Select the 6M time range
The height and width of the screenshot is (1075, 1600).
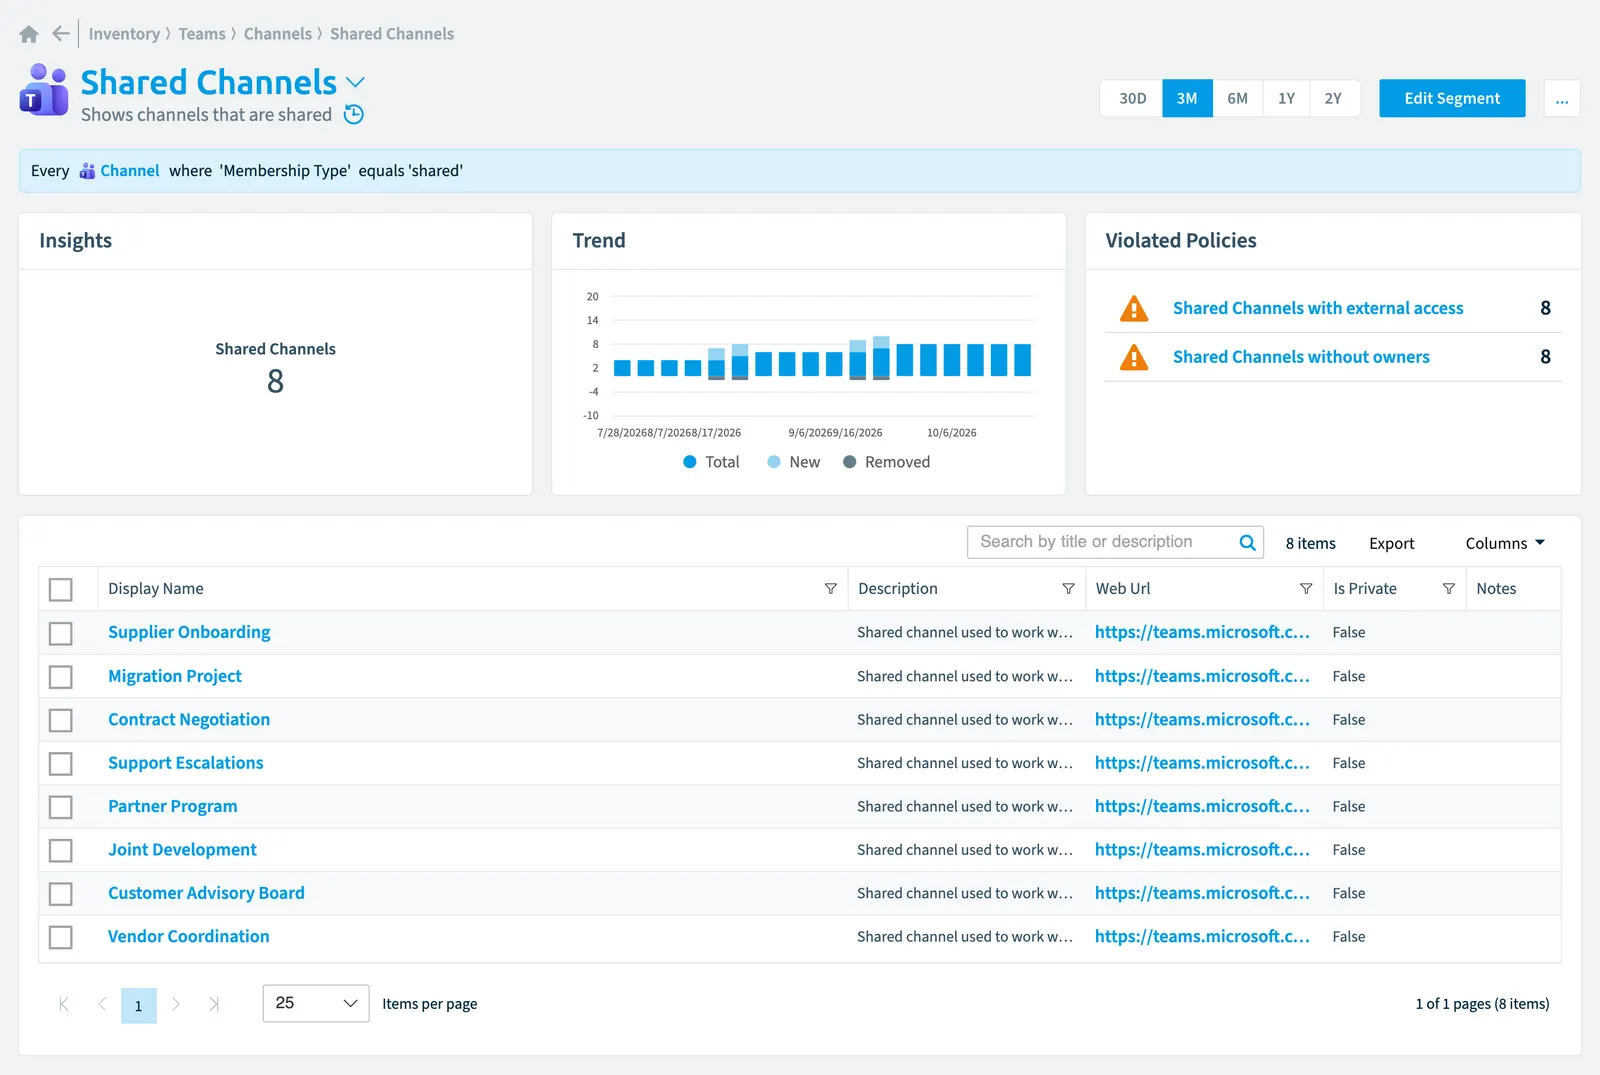click(x=1237, y=98)
